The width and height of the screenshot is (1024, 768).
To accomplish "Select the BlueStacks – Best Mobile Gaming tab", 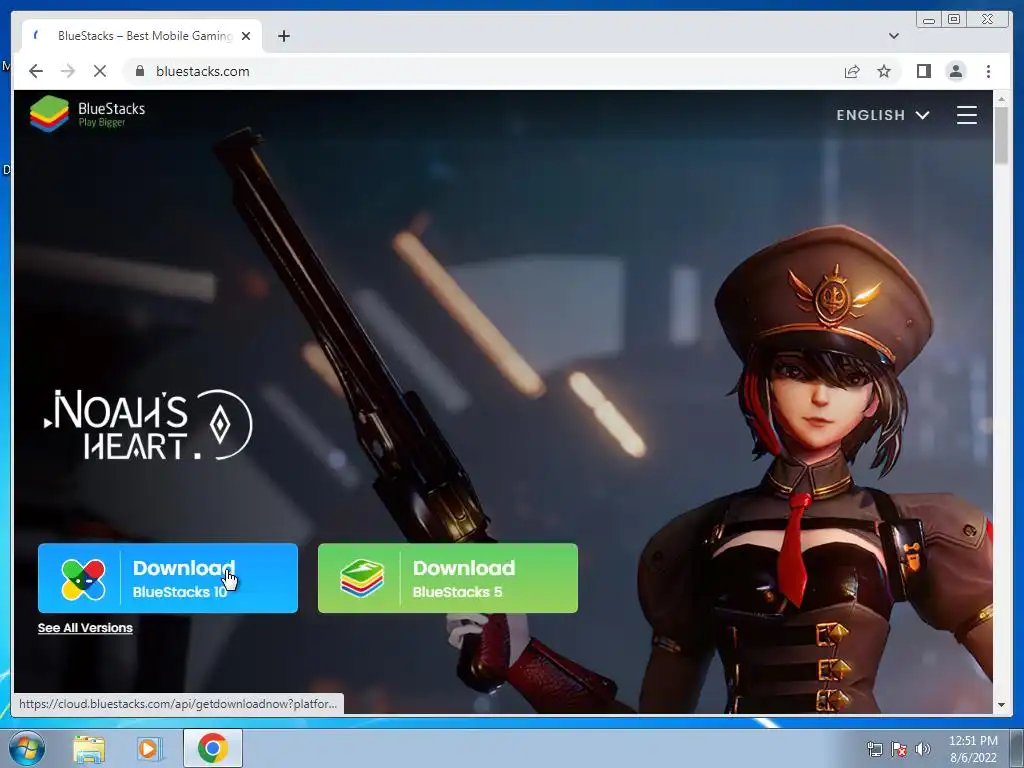I will point(142,36).
